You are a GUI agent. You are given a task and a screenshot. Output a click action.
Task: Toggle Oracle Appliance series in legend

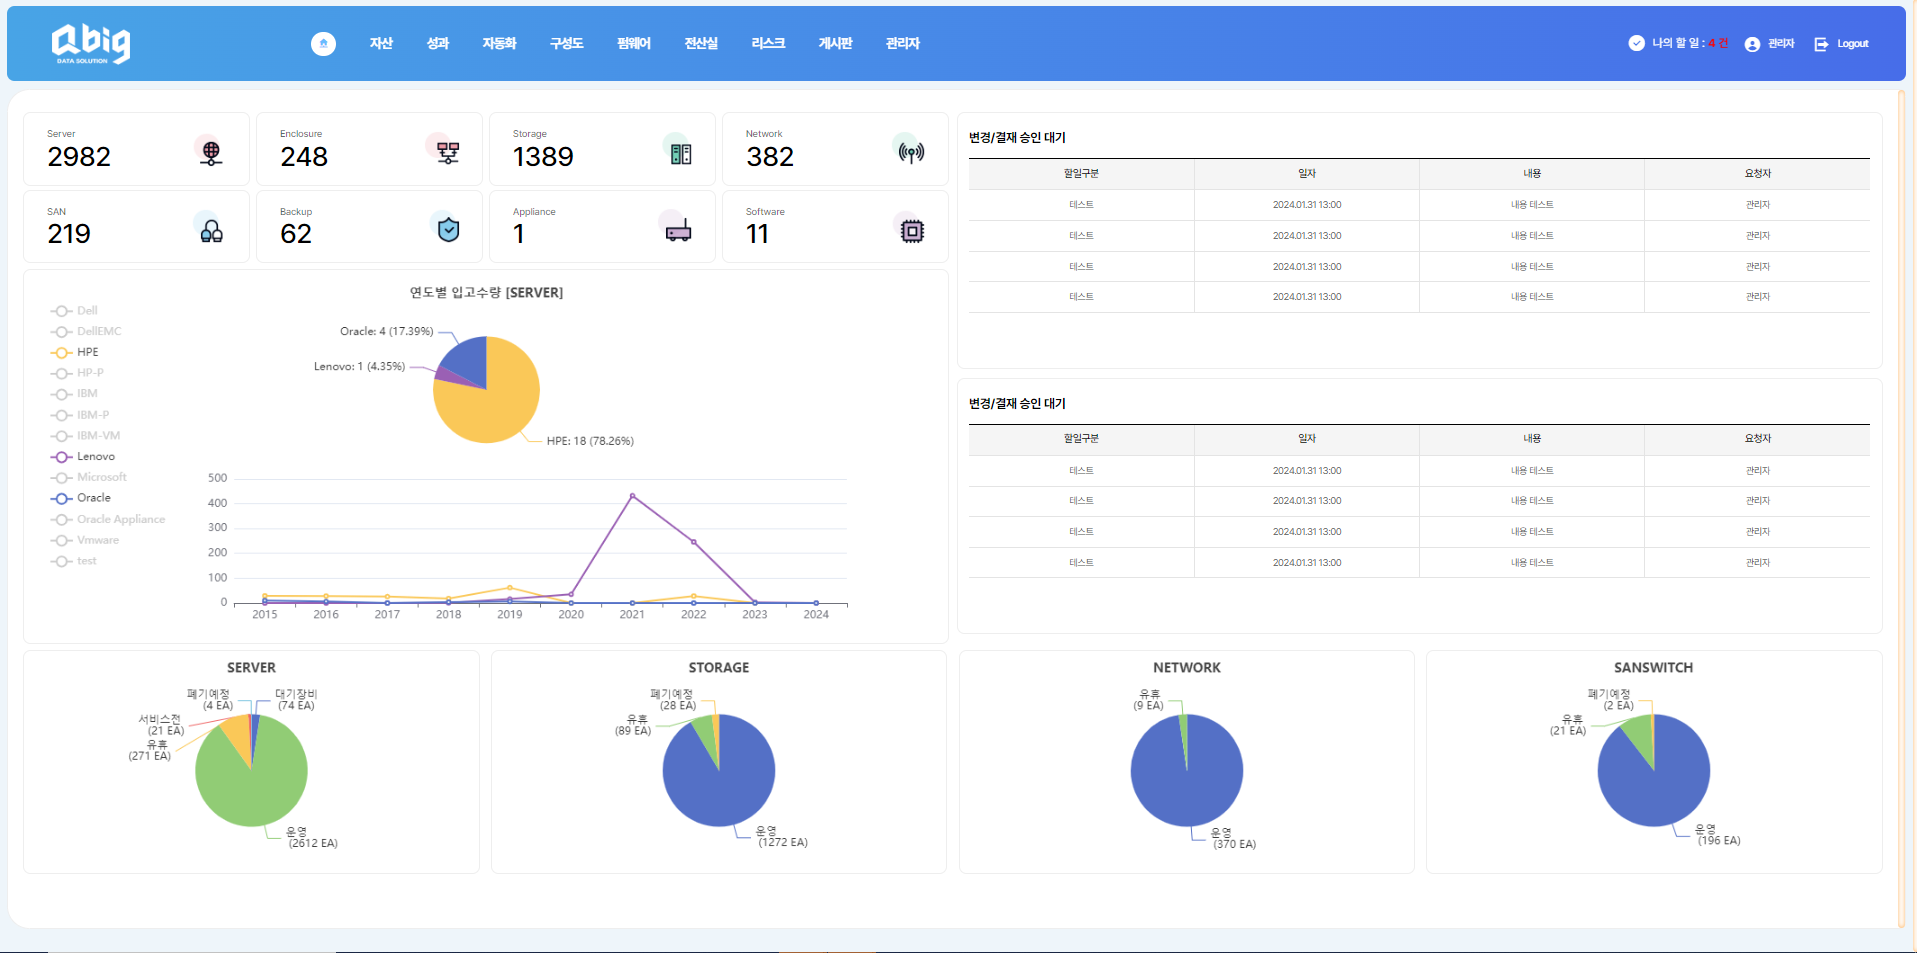[108, 519]
